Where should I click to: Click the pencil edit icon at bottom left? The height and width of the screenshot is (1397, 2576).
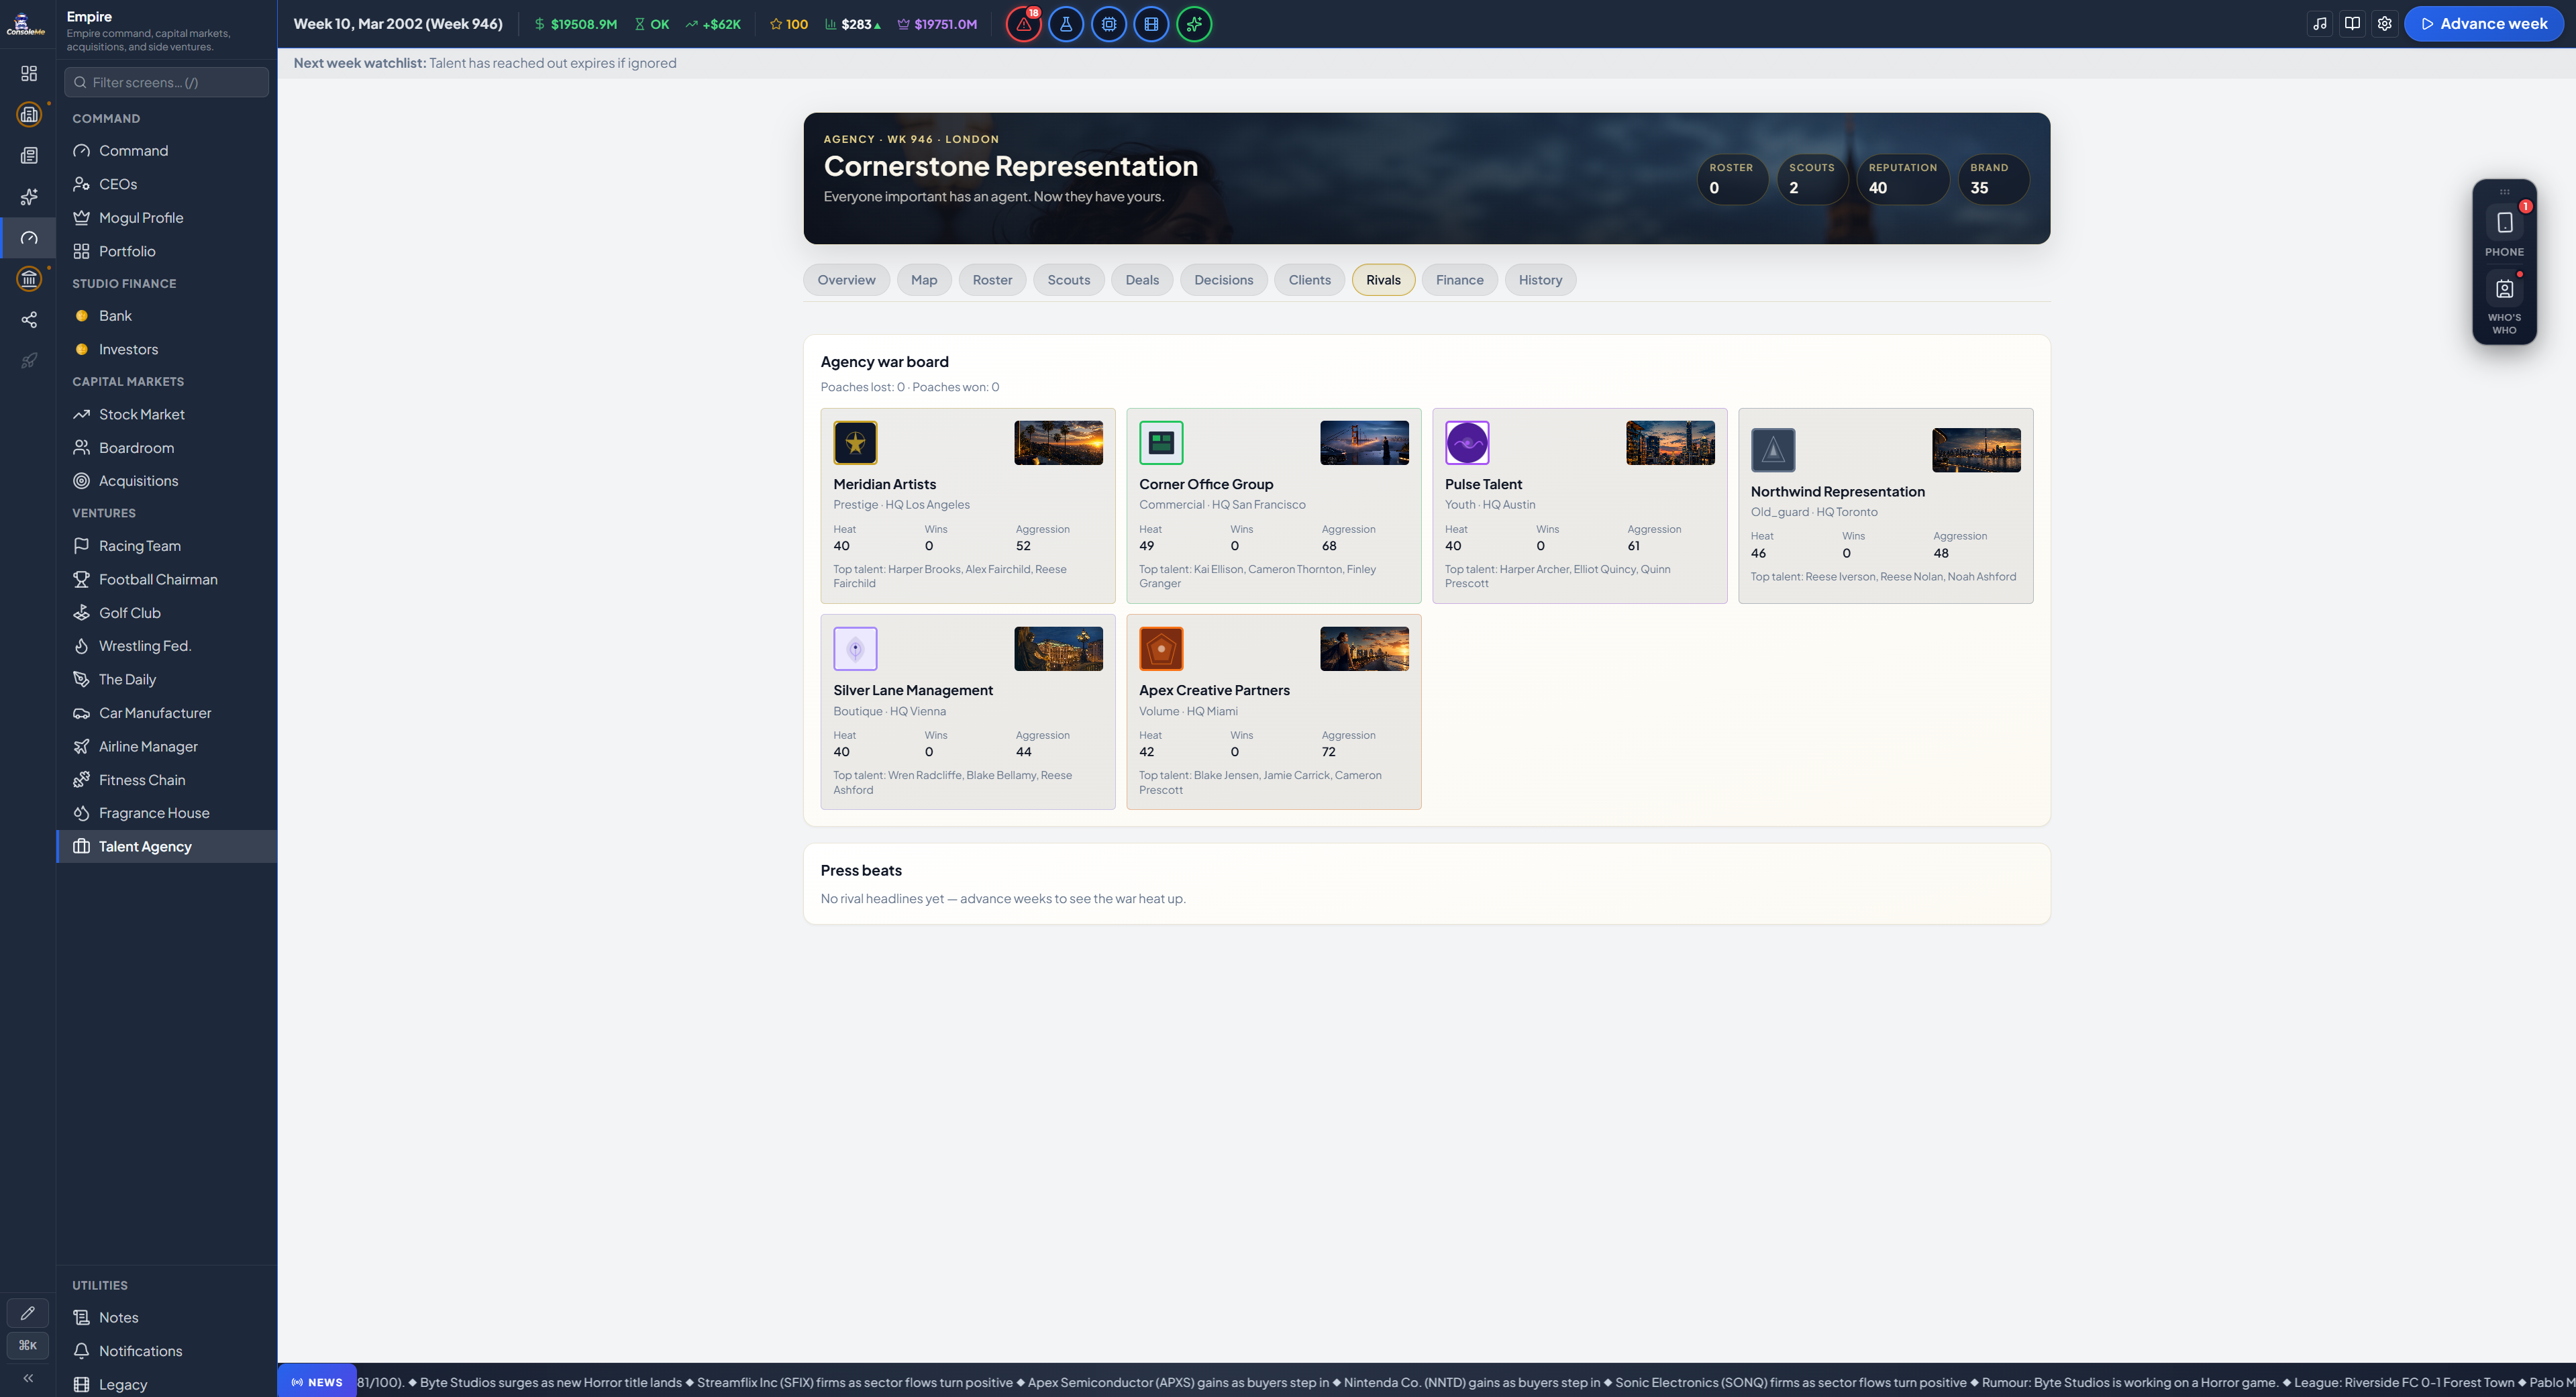point(28,1313)
